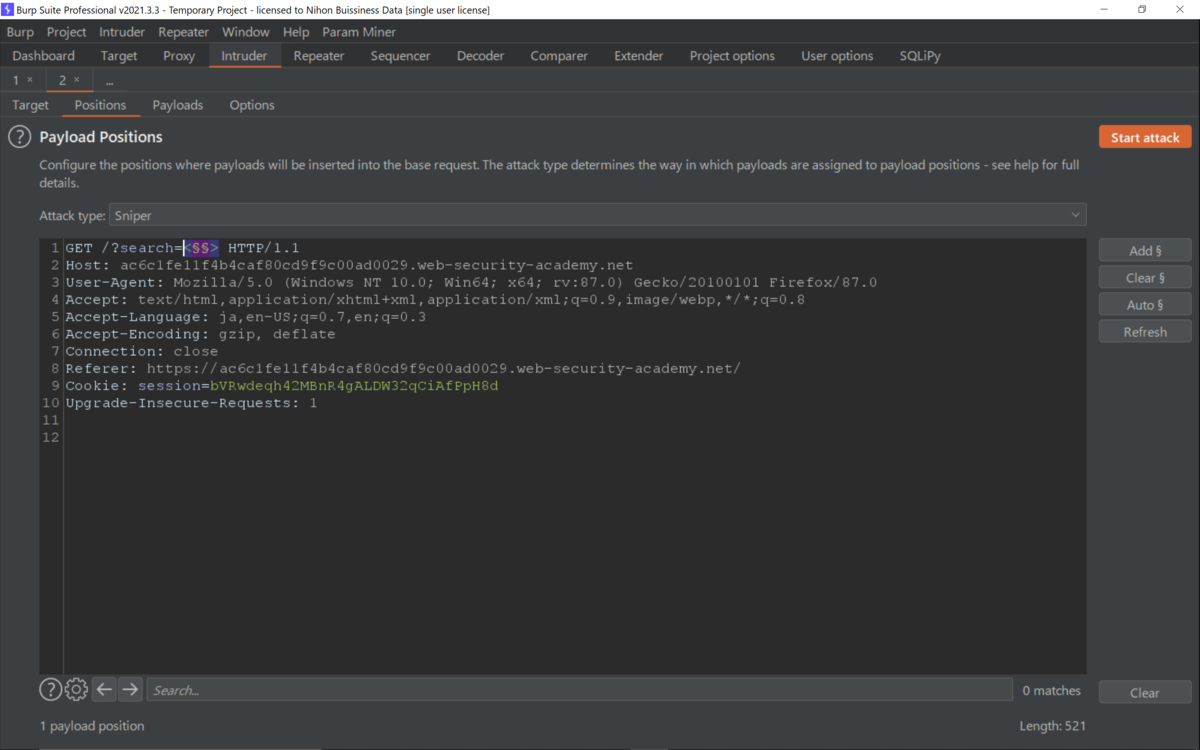The width and height of the screenshot is (1200, 750).
Task: Click the Accept-Encoding header line
Action: [x=200, y=334]
